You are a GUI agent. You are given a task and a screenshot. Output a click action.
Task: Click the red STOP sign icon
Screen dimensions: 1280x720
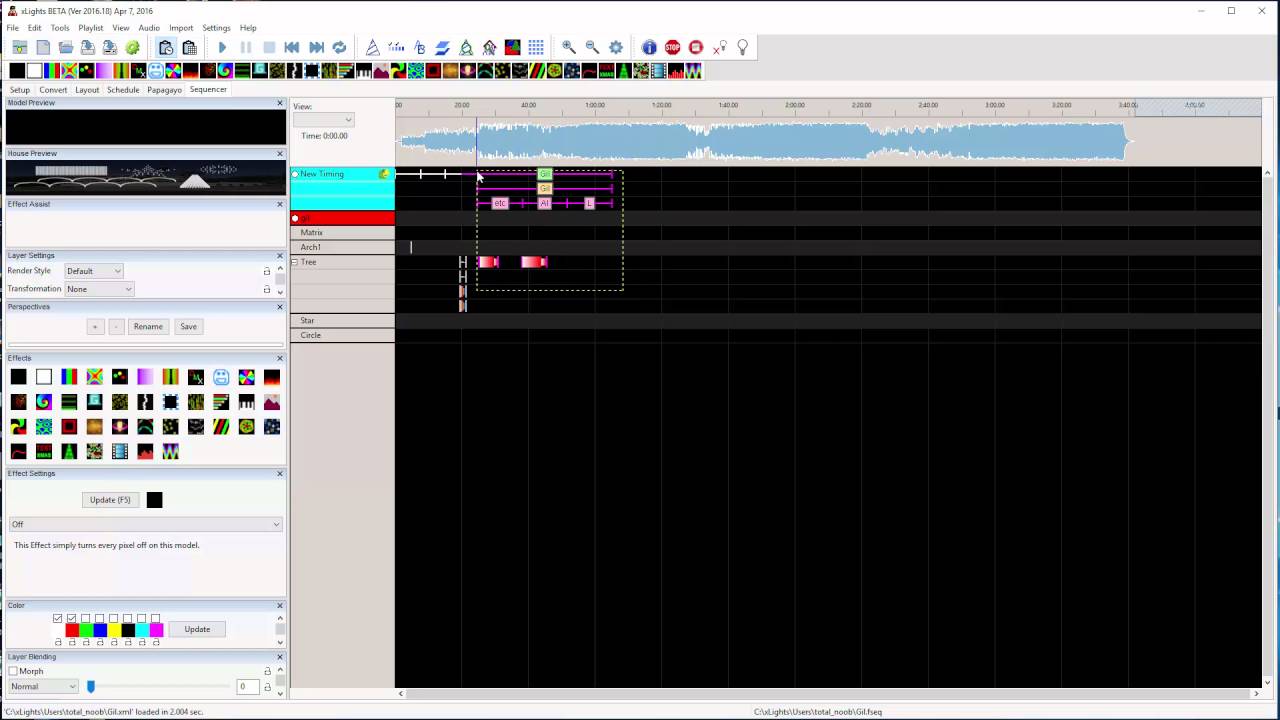(672, 47)
